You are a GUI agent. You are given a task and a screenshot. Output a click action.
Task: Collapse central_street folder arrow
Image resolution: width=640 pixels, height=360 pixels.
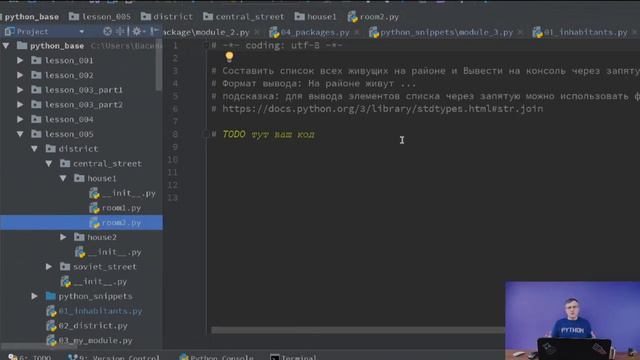49,163
